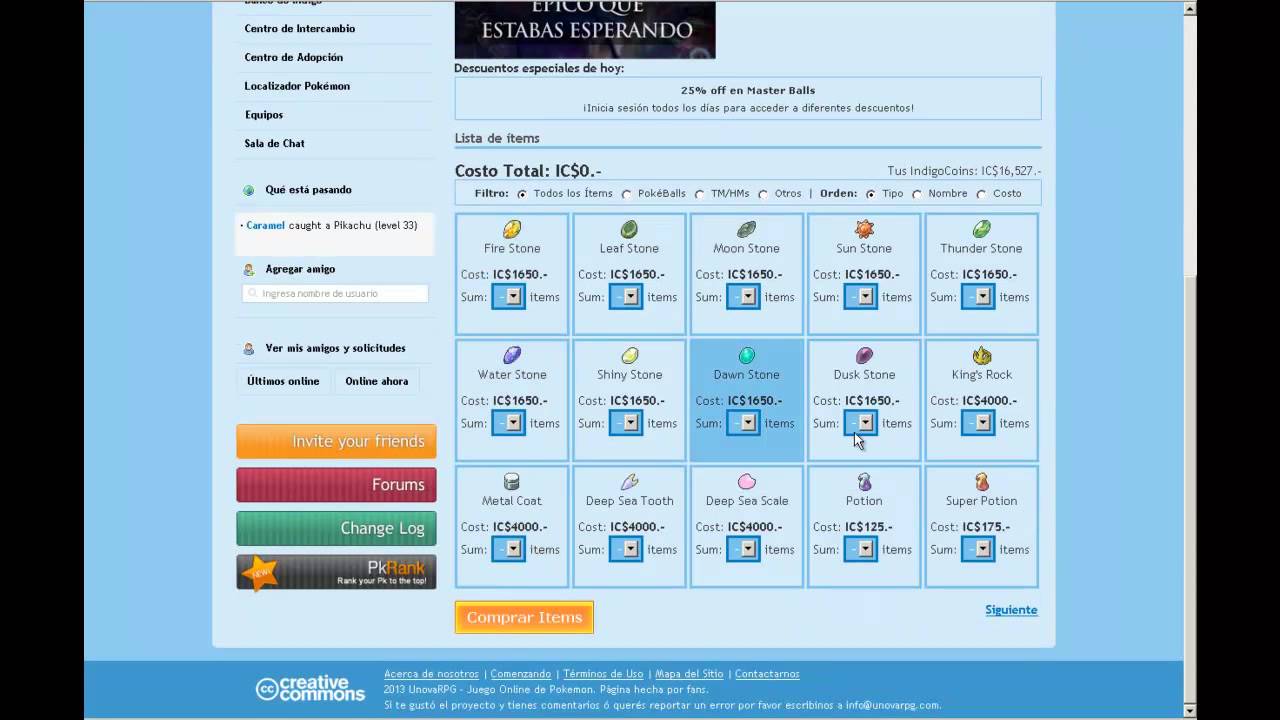
Task: Click the Creative Commons logo
Action: coord(311,688)
